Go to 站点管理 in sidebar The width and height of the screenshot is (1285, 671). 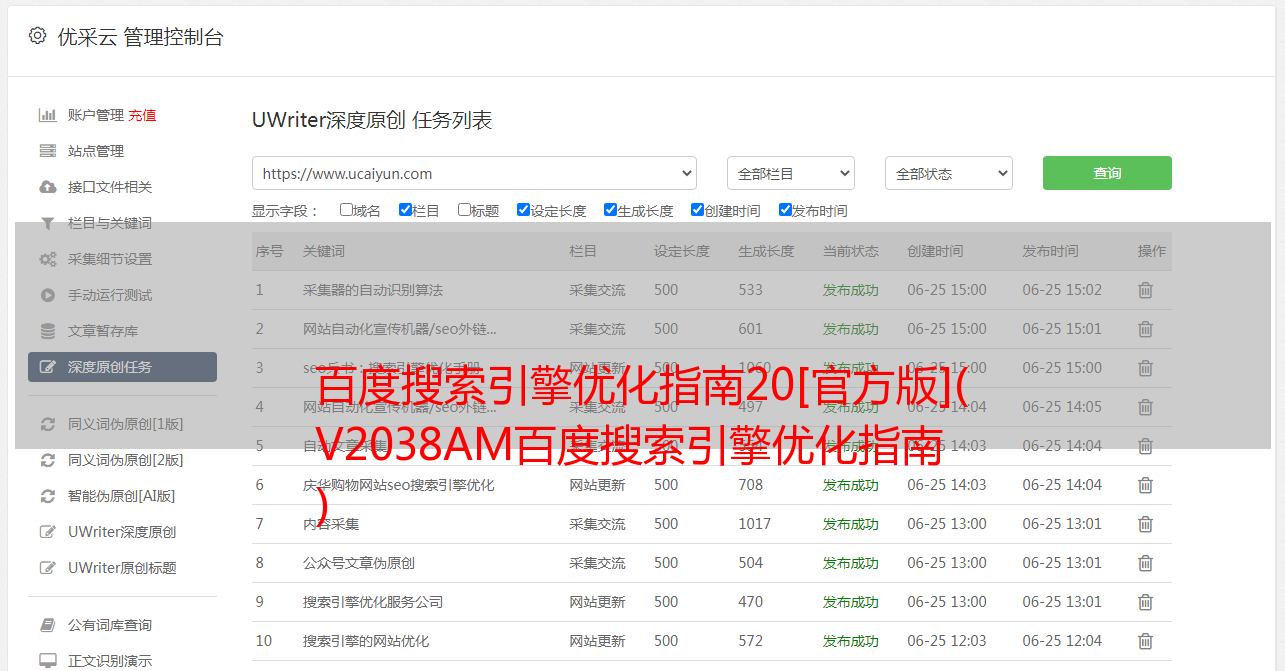(x=96, y=151)
